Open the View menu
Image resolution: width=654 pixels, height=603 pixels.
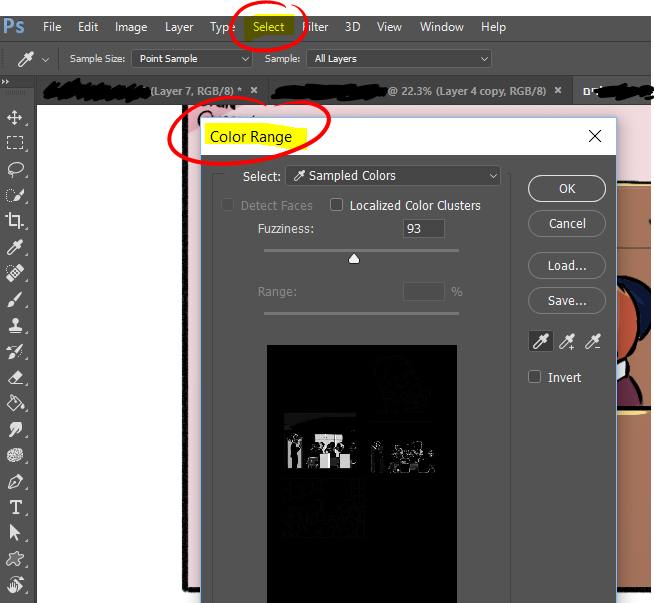[x=389, y=27]
